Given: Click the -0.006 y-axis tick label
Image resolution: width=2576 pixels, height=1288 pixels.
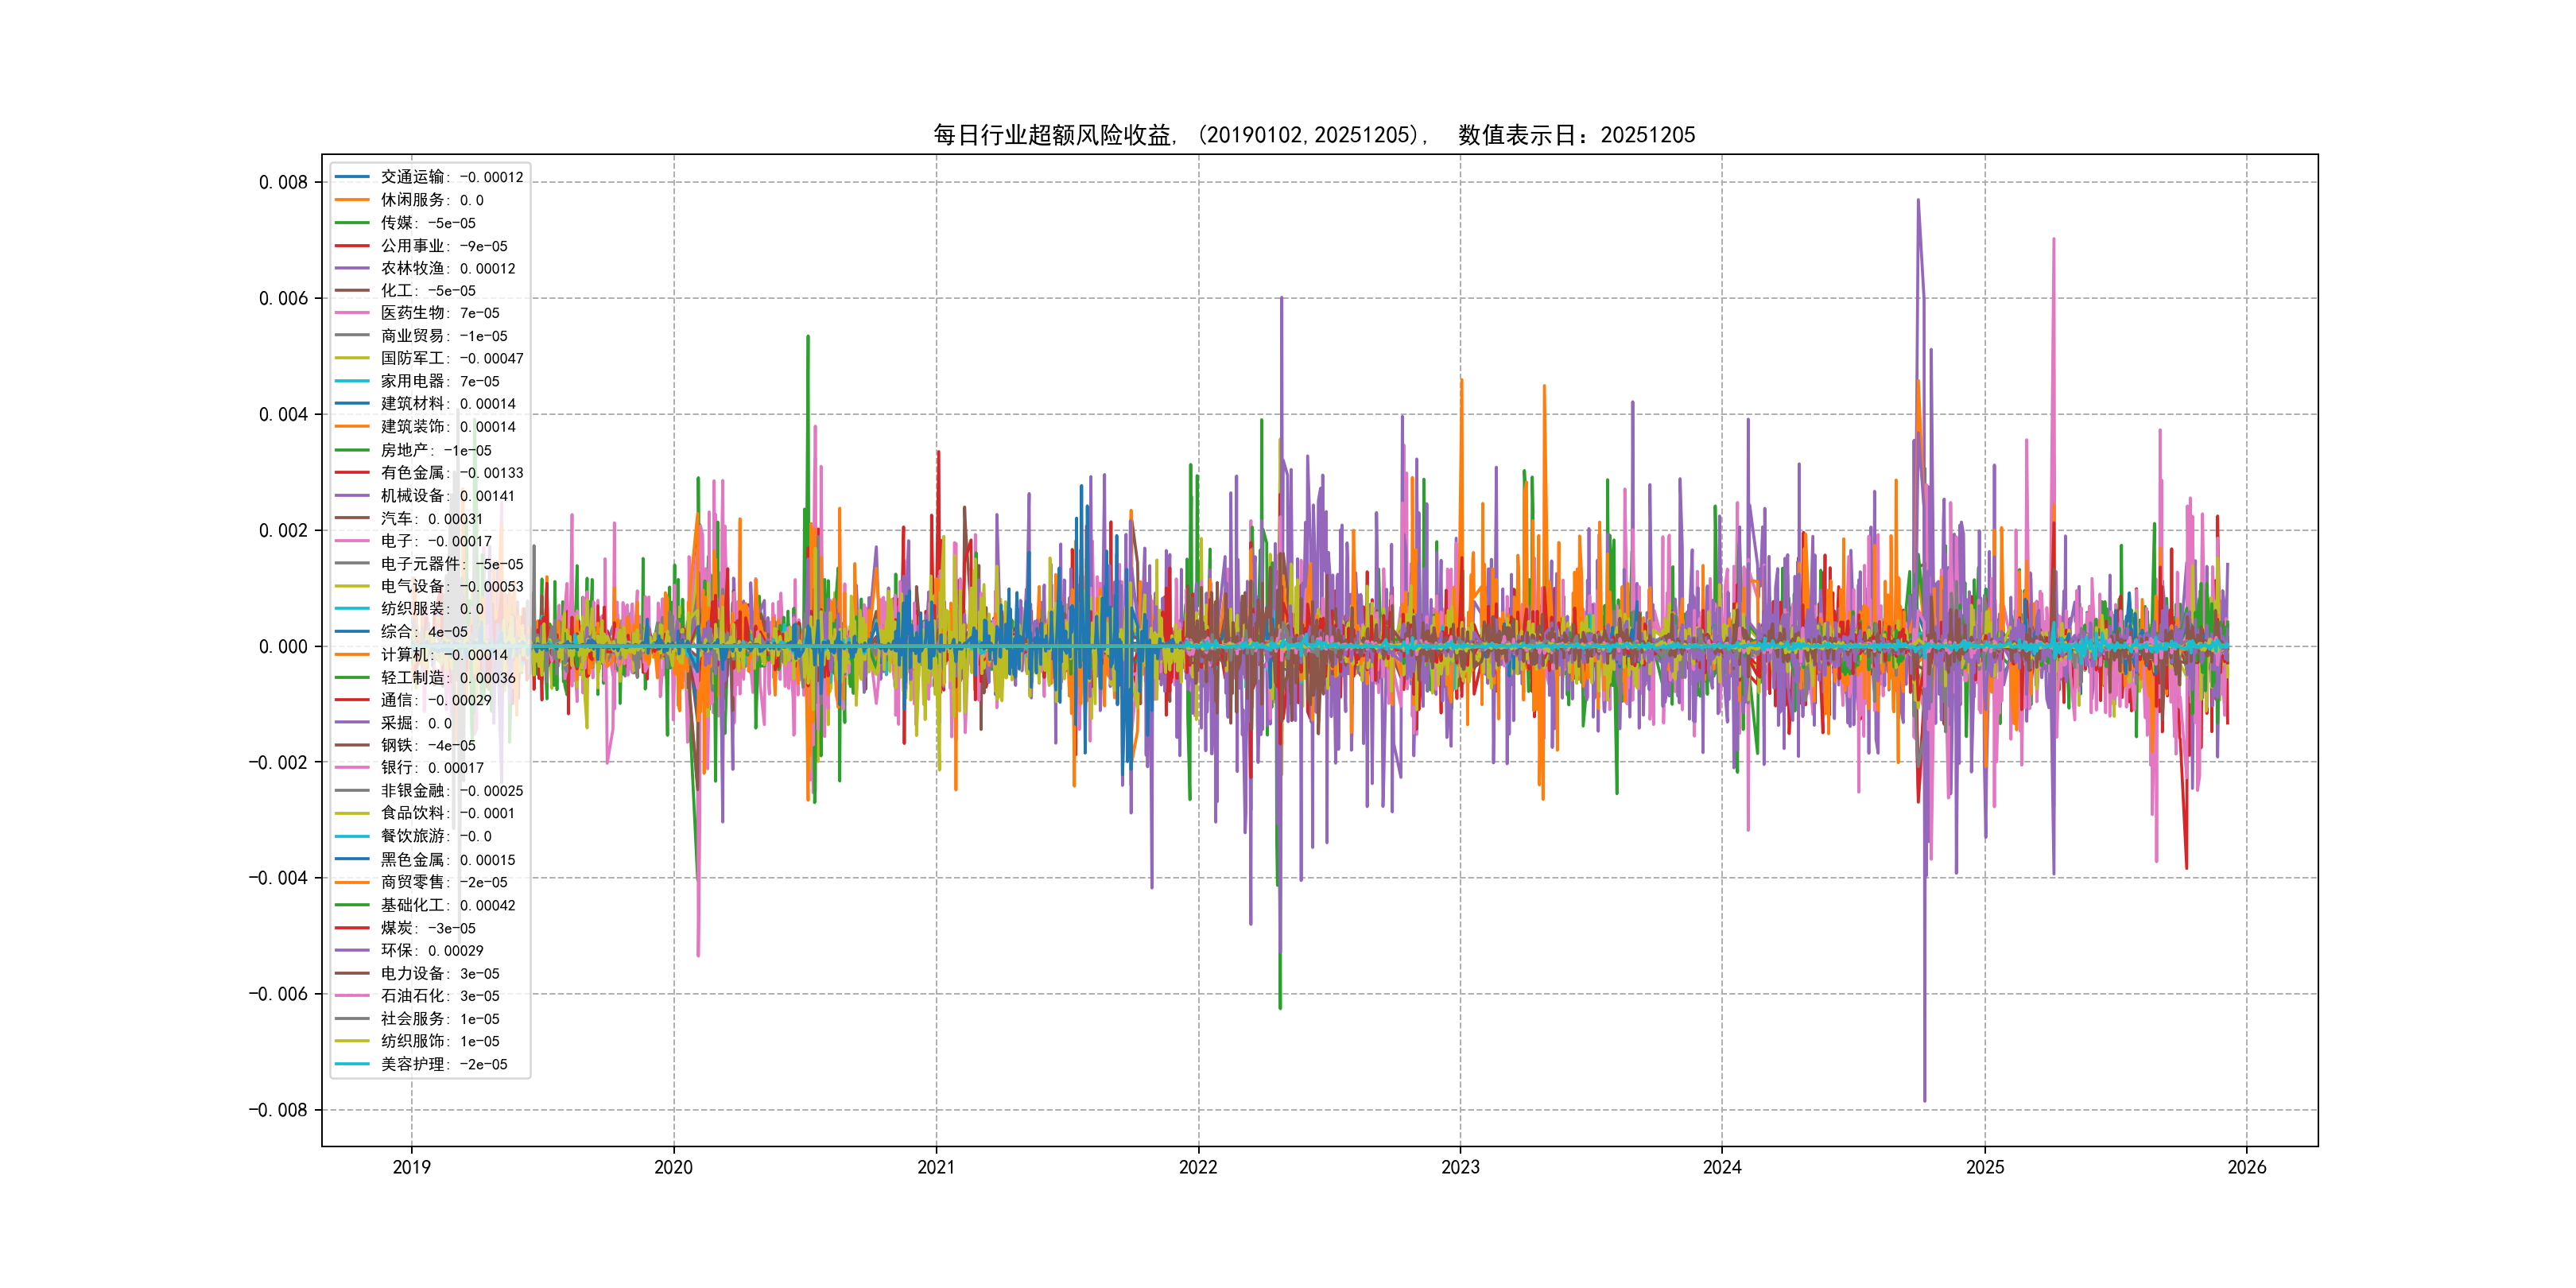Looking at the screenshot, I should tap(278, 994).
